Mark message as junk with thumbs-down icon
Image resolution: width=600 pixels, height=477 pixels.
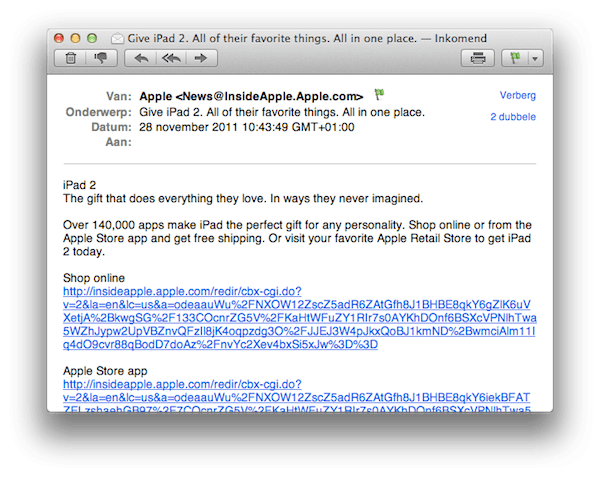[101, 58]
